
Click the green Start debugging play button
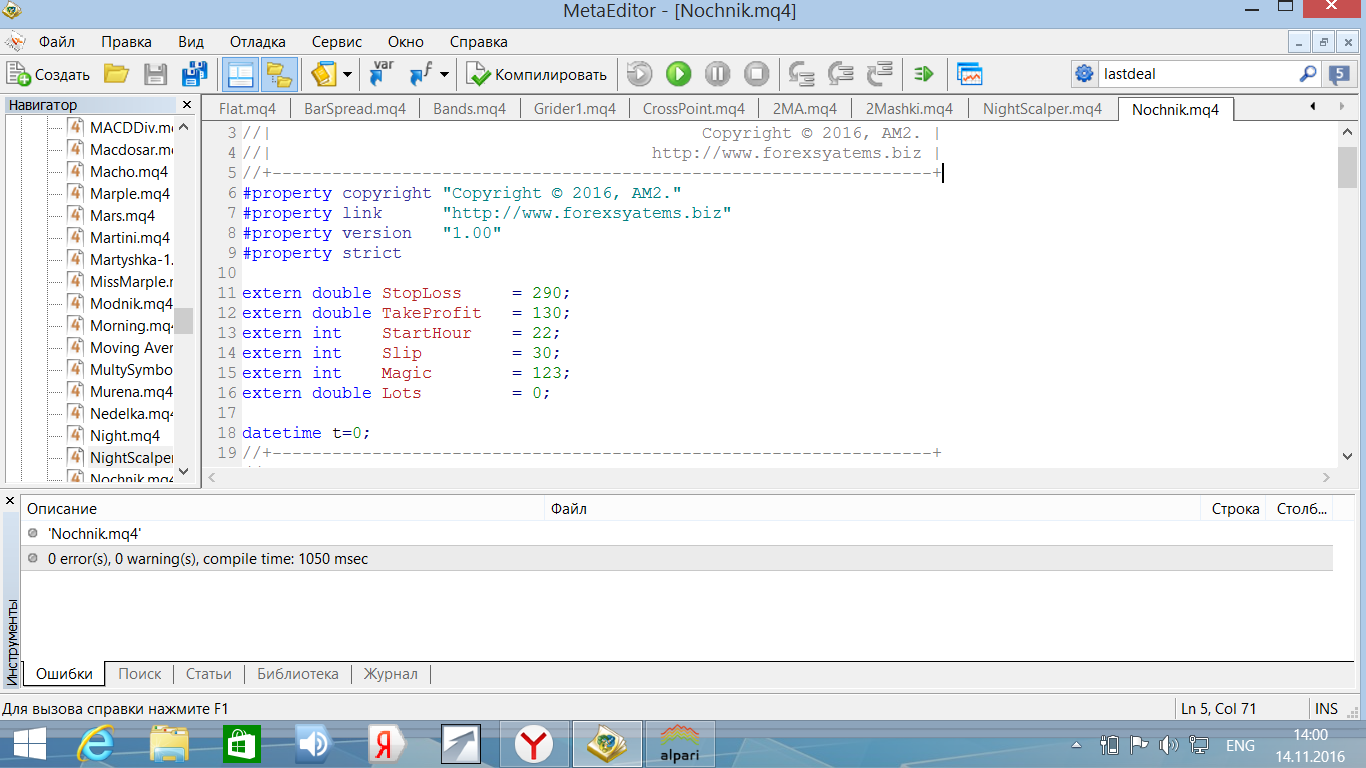click(x=678, y=74)
